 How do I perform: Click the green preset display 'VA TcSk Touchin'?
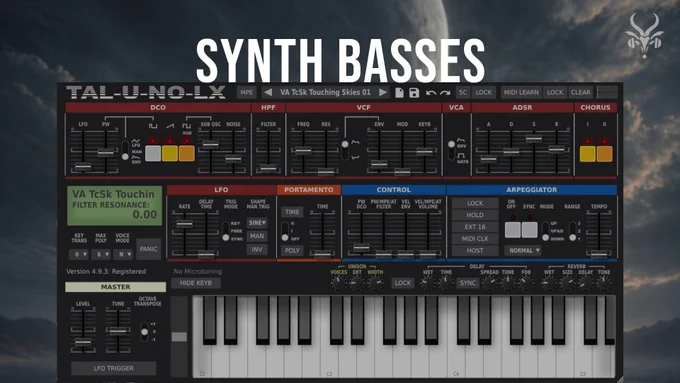(114, 206)
